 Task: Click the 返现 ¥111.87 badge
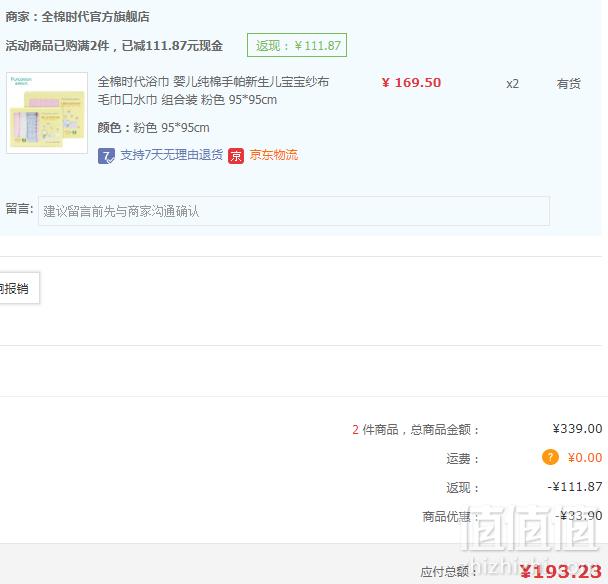click(297, 45)
